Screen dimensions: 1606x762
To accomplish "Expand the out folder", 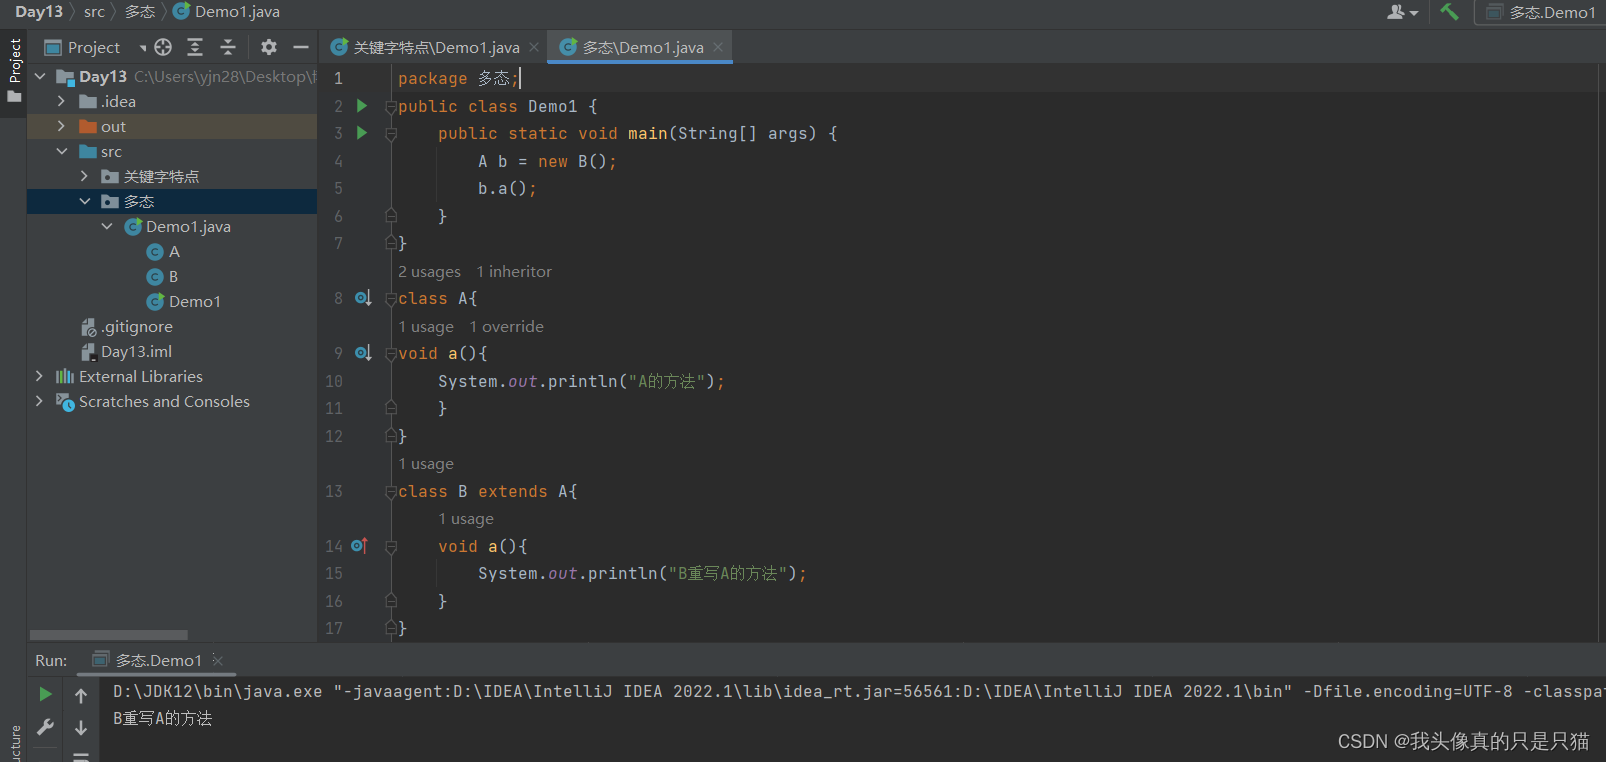I will tap(62, 126).
